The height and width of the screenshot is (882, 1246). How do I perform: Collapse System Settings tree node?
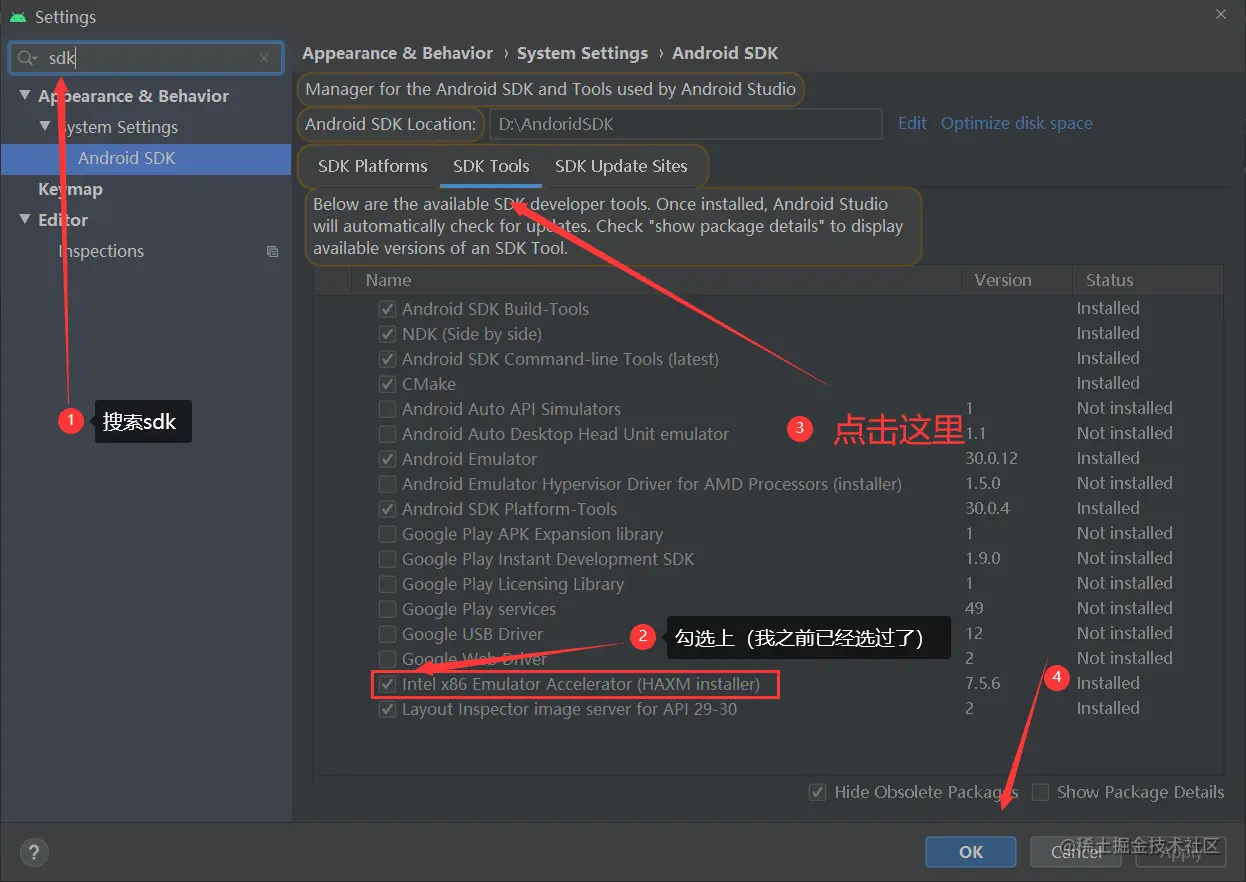point(45,126)
